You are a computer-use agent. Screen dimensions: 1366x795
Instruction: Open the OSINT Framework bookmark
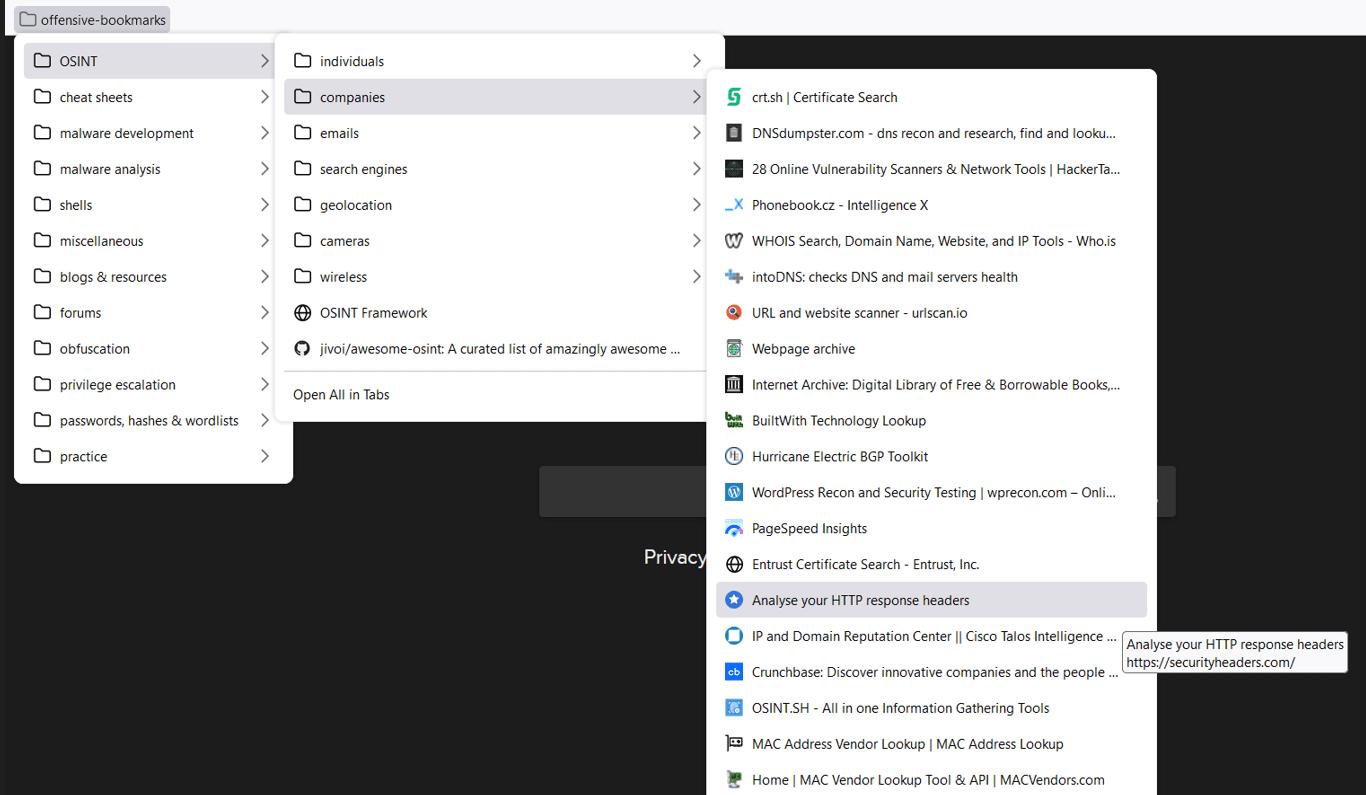point(373,313)
